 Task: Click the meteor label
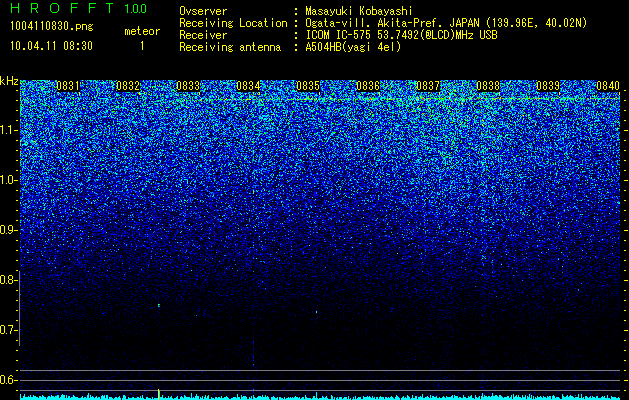(142, 31)
